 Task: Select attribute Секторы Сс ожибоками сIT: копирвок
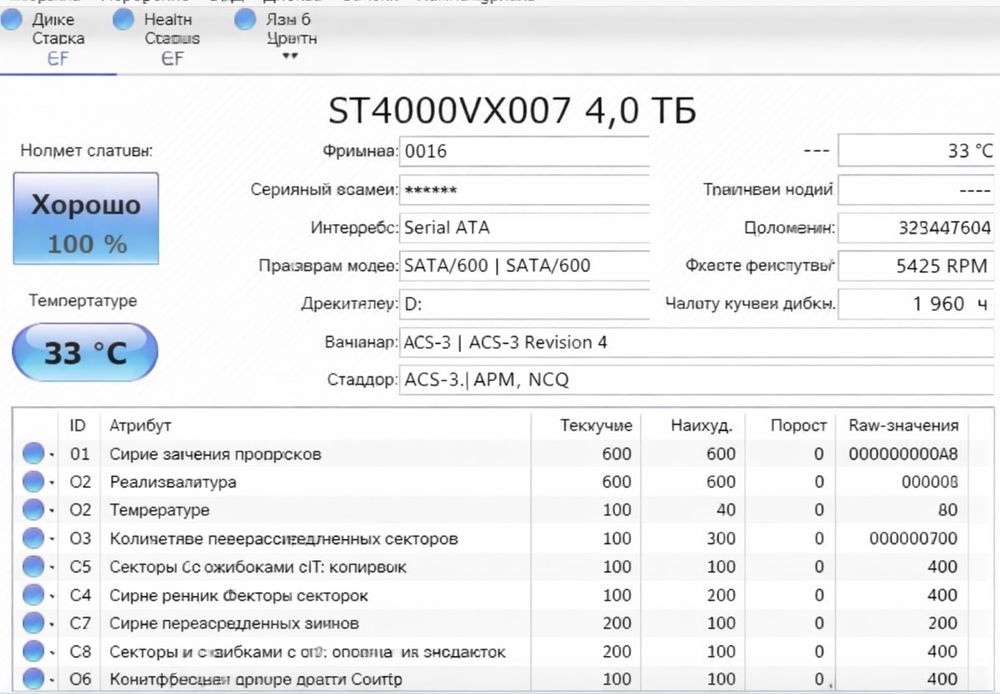coord(258,567)
